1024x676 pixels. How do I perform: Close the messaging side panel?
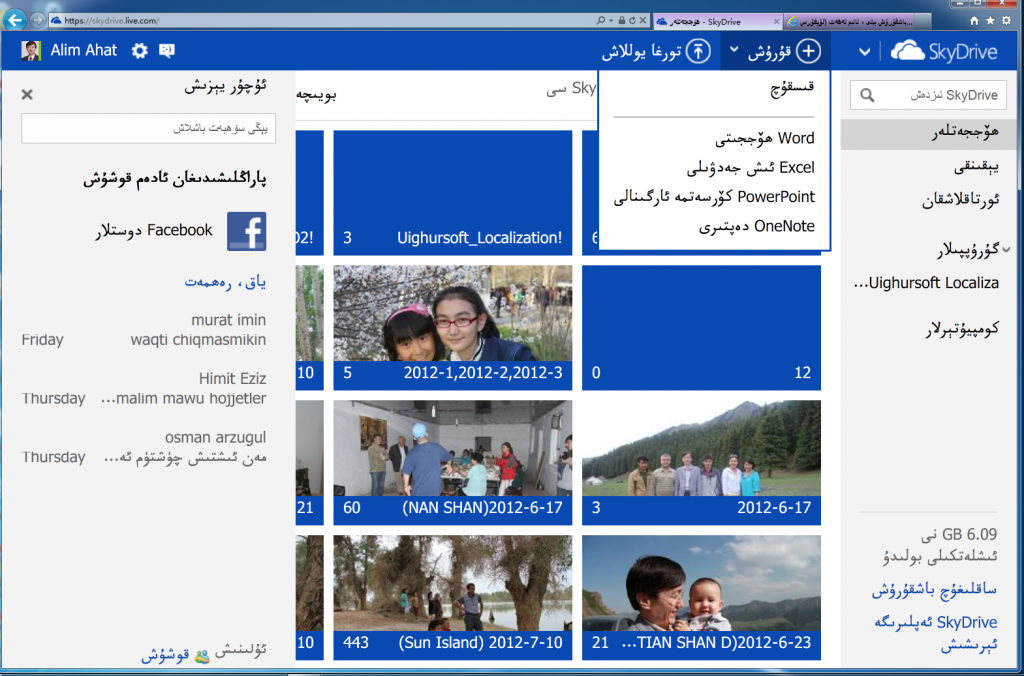point(27,94)
